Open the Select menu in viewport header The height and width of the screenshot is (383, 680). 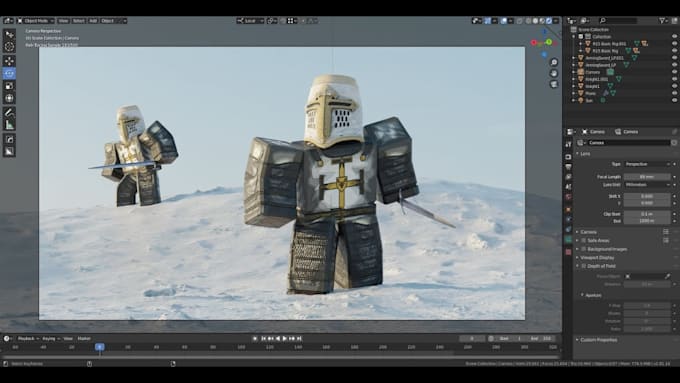(x=78, y=20)
